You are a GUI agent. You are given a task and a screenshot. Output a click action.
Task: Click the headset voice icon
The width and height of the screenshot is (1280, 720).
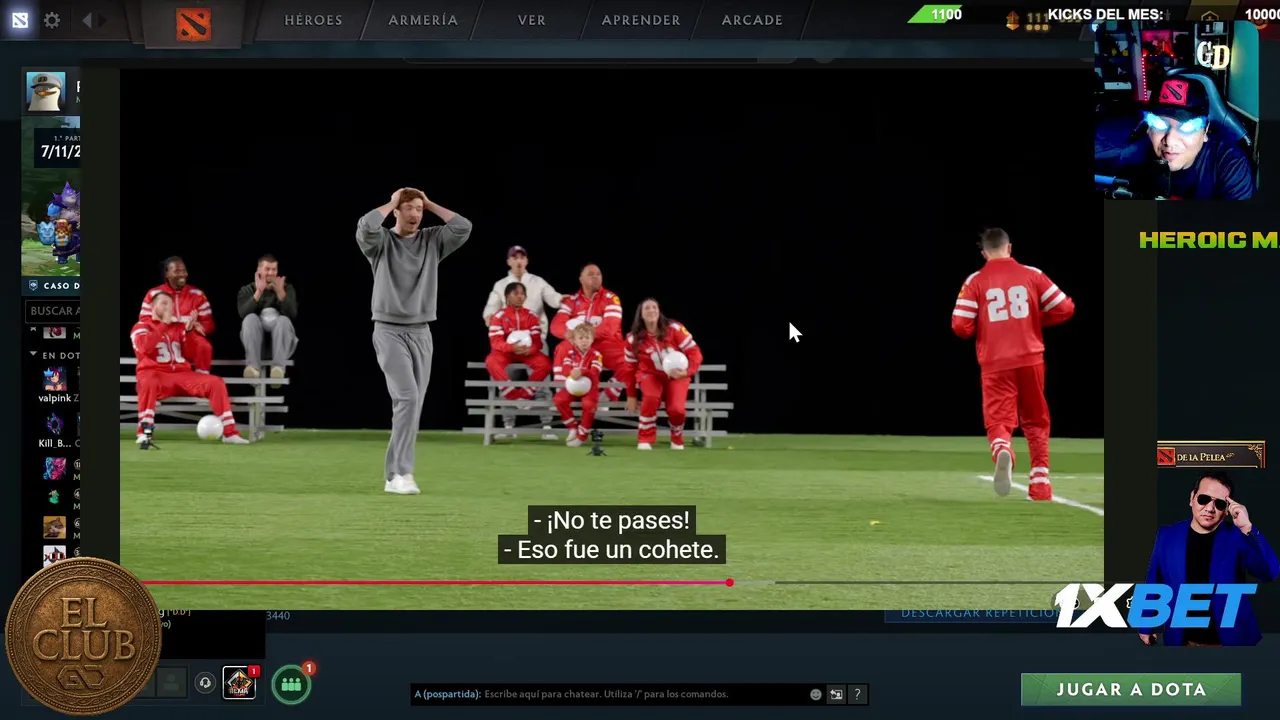coord(205,683)
